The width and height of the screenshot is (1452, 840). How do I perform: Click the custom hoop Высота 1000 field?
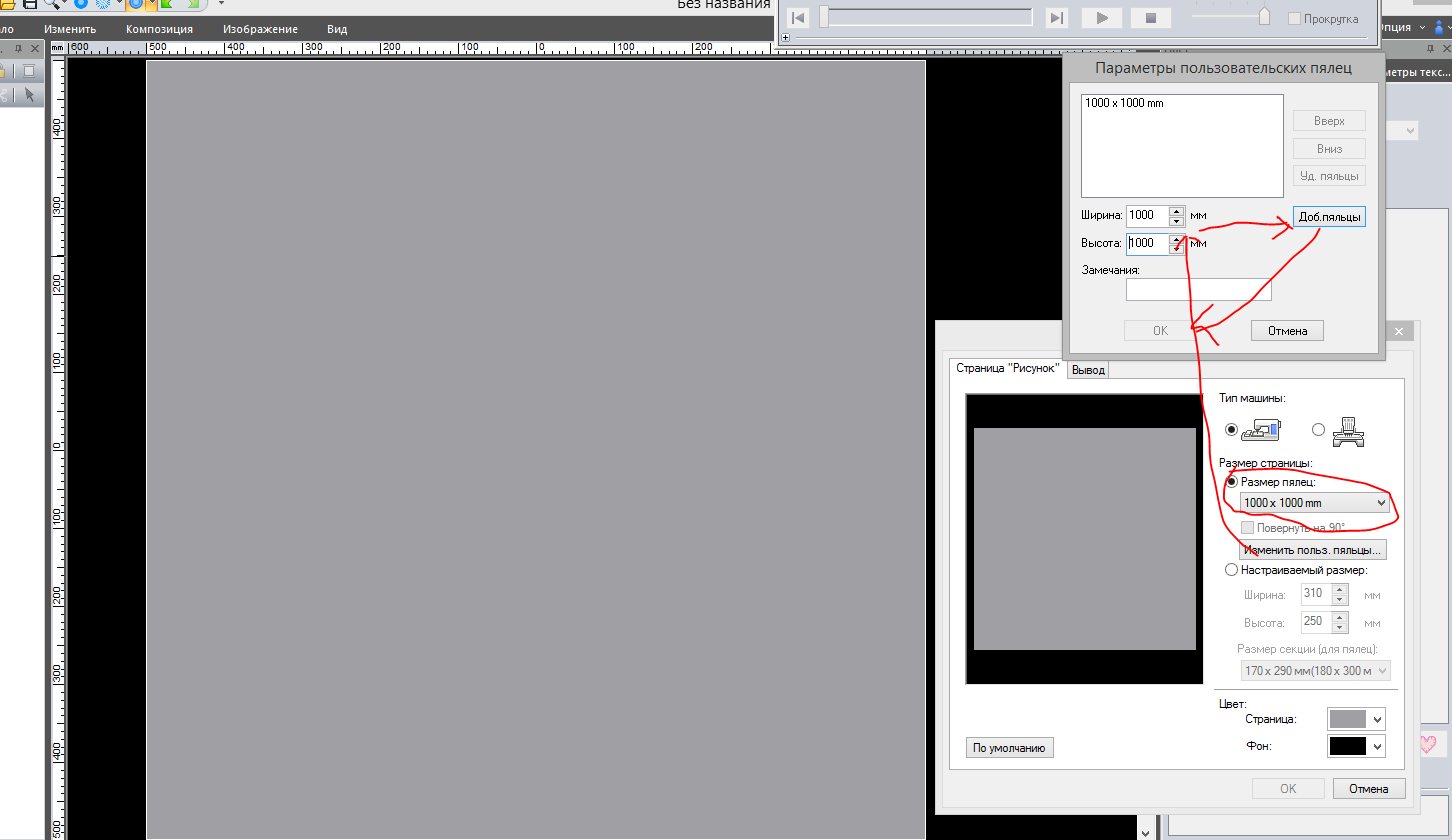[x=1147, y=243]
